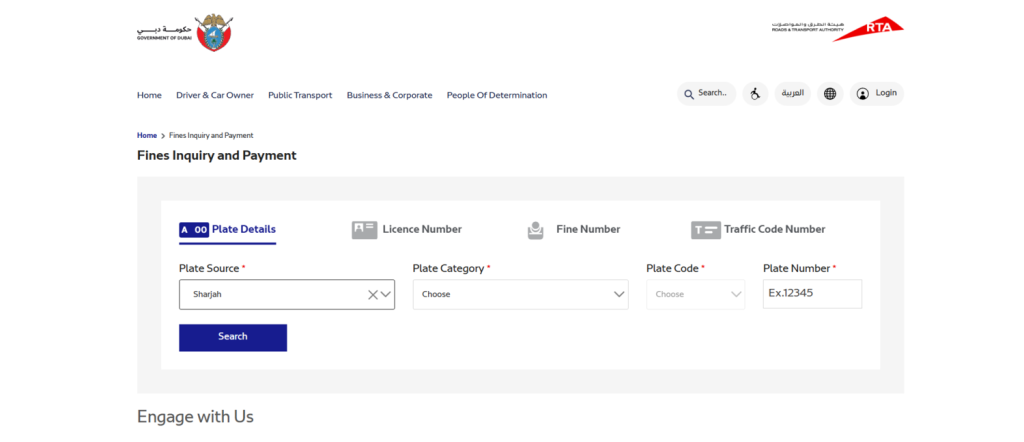The width and height of the screenshot is (1024, 442).
Task: Click the Plate Code label
Action: (x=672, y=268)
